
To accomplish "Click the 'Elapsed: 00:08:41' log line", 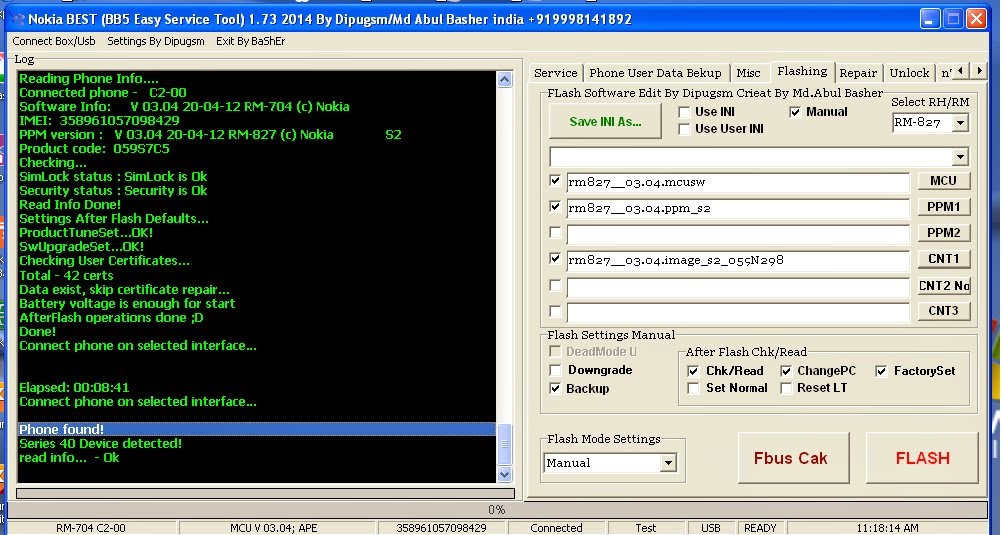I will 74,388.
